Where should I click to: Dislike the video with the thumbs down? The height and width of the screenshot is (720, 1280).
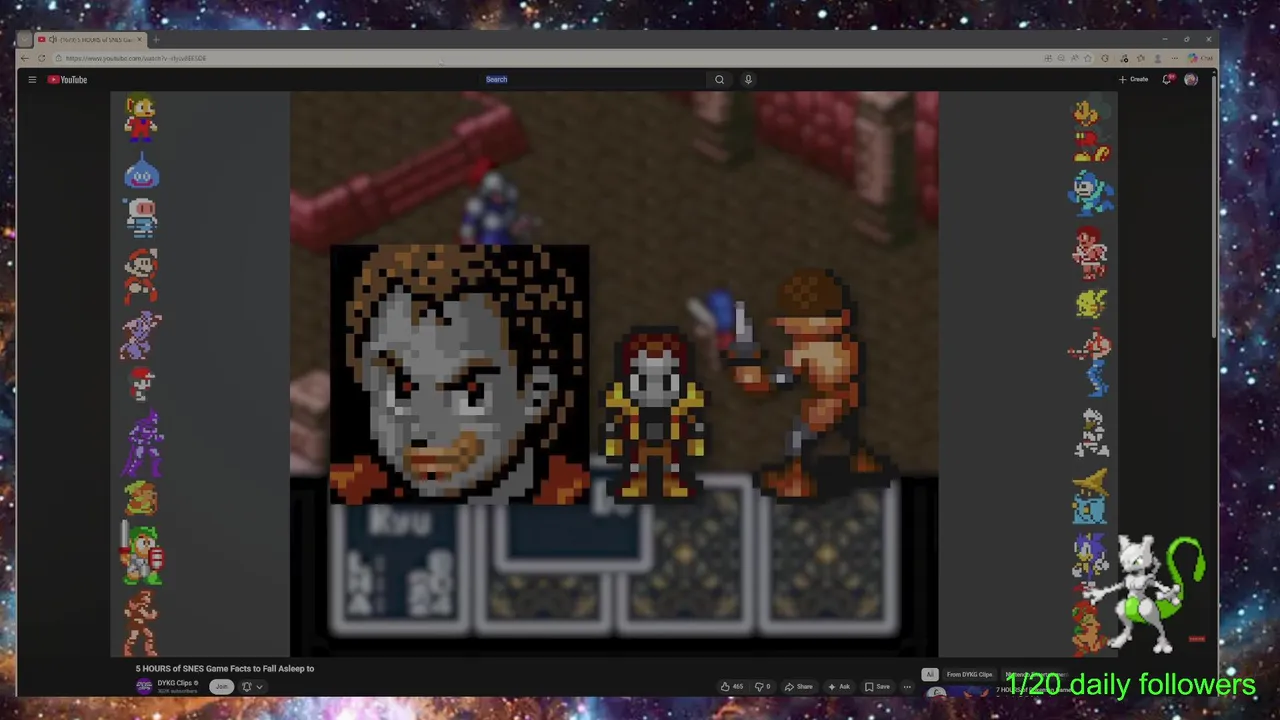[762, 687]
